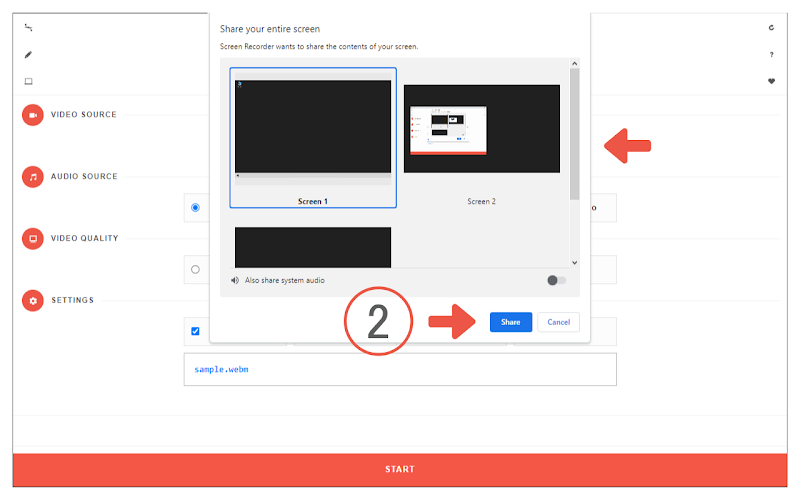Image resolution: width=800 pixels, height=500 pixels.
Task: Click the blue Share button
Action: pyautogui.click(x=511, y=322)
